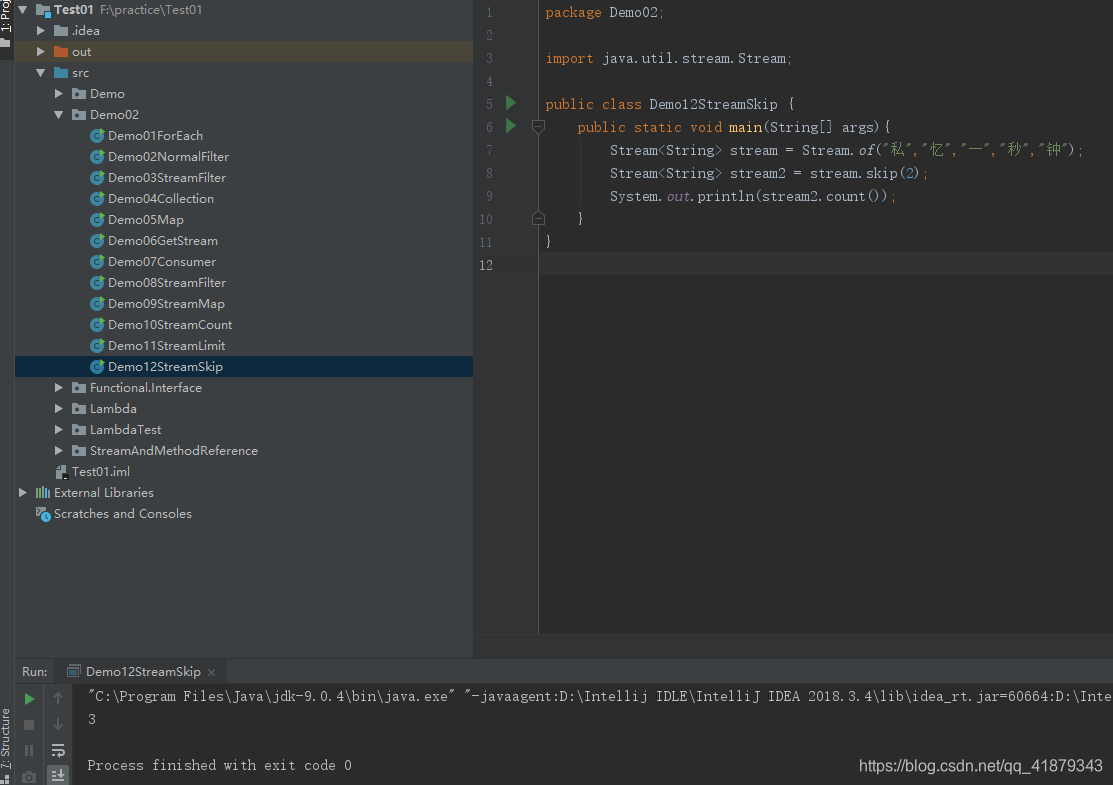Click println statement on line 9

[x=752, y=197]
